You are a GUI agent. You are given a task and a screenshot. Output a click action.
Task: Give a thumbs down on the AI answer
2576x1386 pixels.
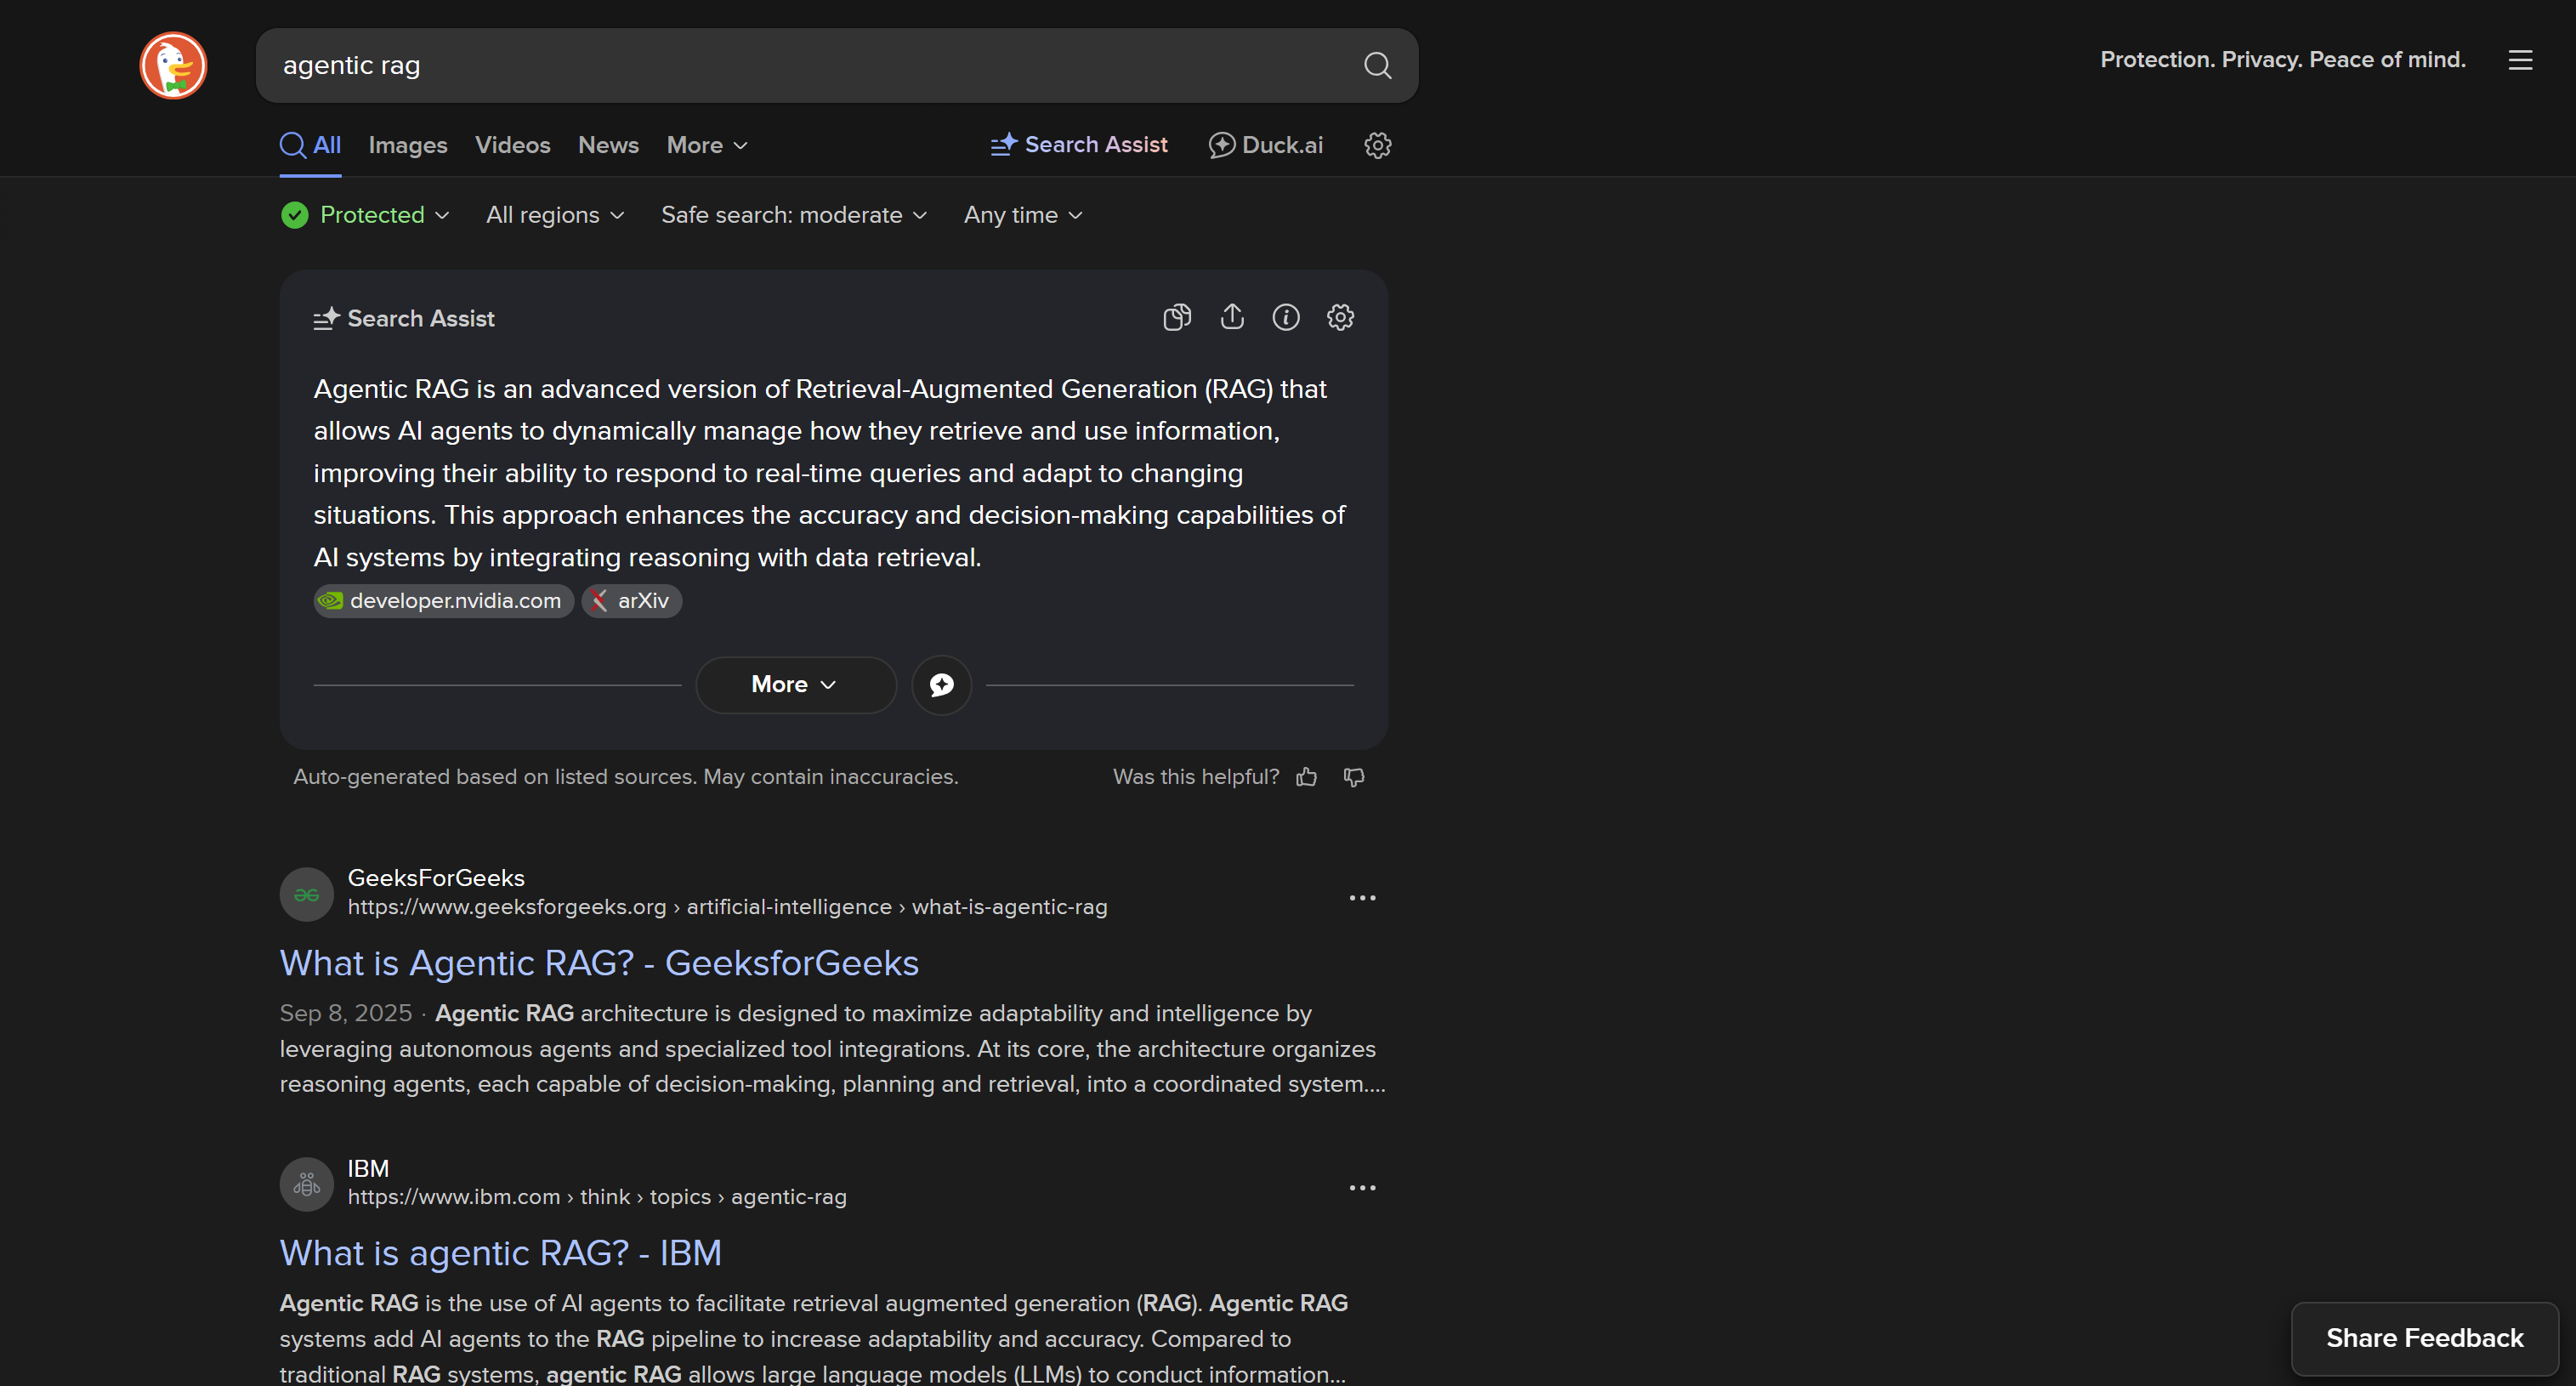1353,777
